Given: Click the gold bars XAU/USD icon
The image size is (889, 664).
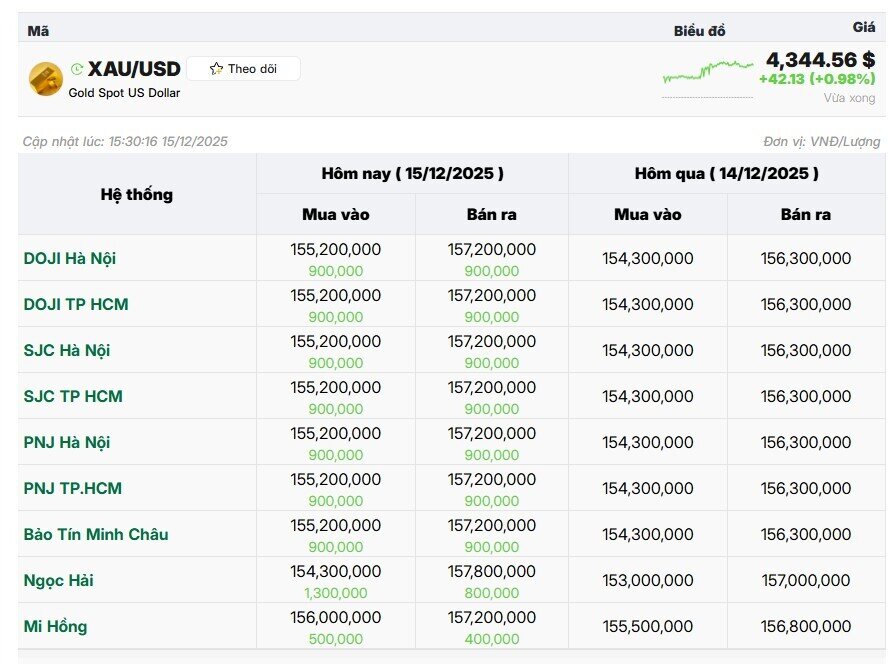Looking at the screenshot, I should coord(46,78).
